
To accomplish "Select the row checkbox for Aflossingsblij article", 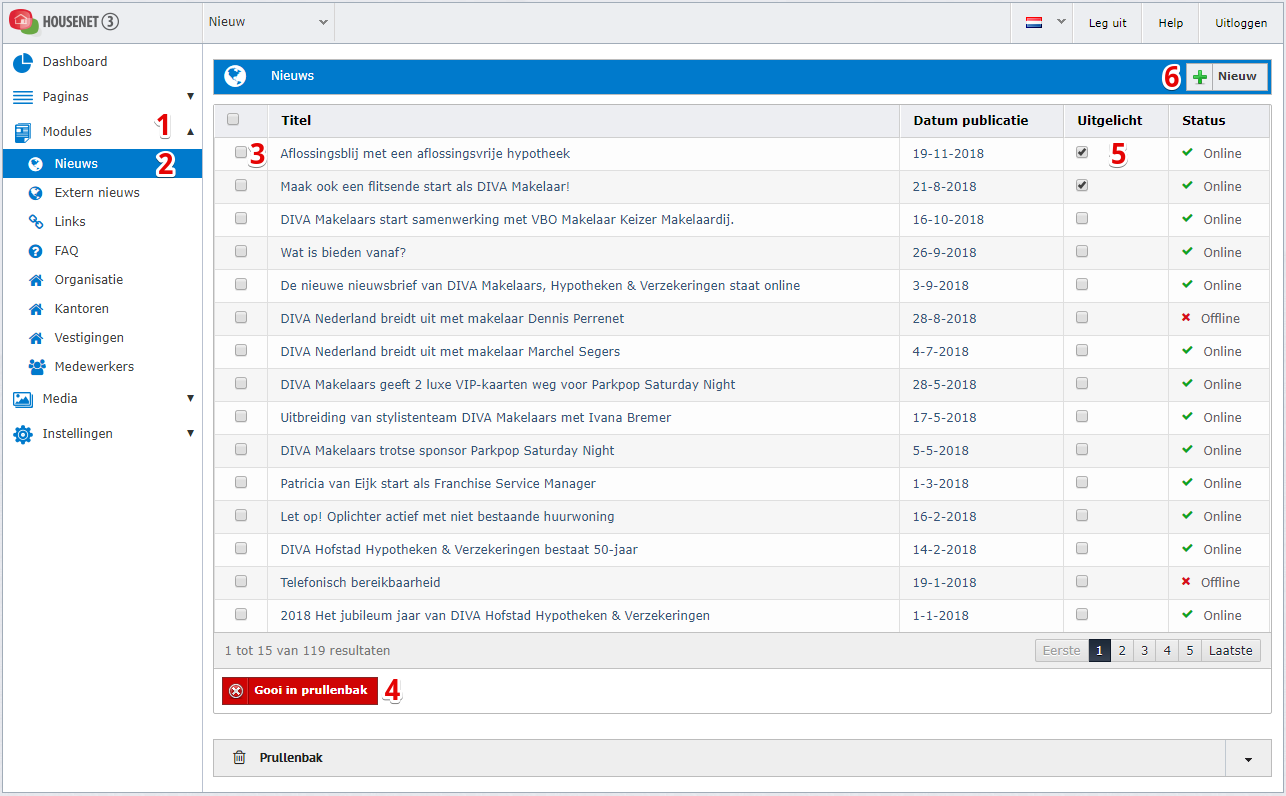I will coord(241,153).
